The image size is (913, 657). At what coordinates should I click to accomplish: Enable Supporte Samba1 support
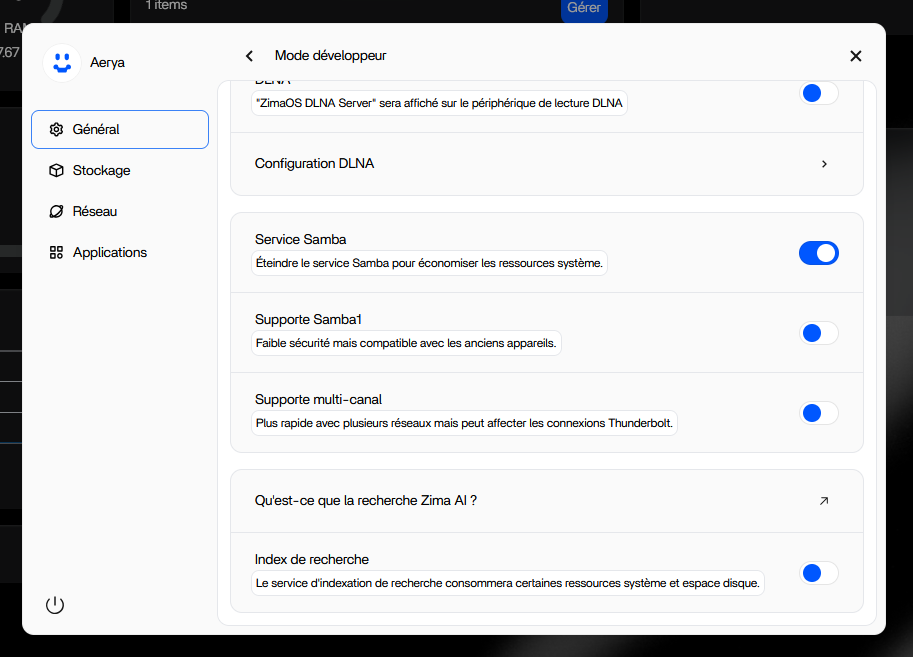(x=819, y=333)
